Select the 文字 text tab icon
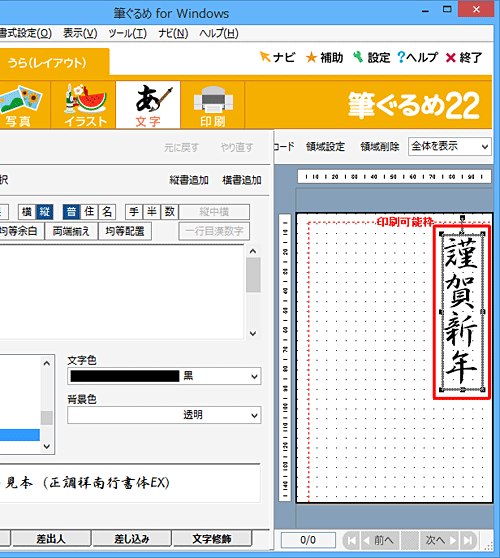 coord(148,105)
